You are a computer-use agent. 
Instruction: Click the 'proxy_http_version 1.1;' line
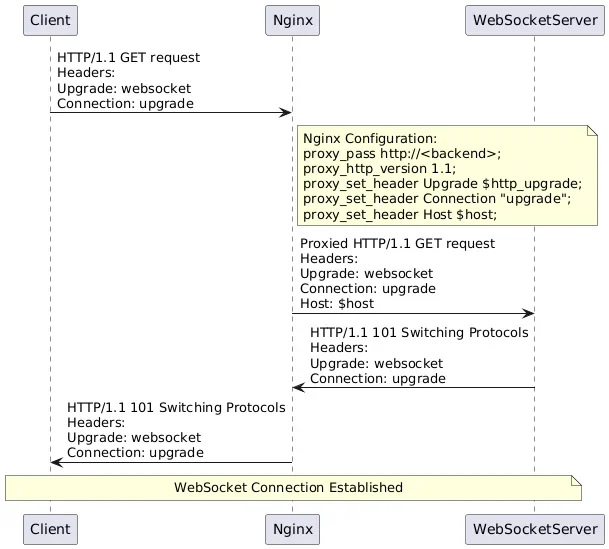point(379,169)
